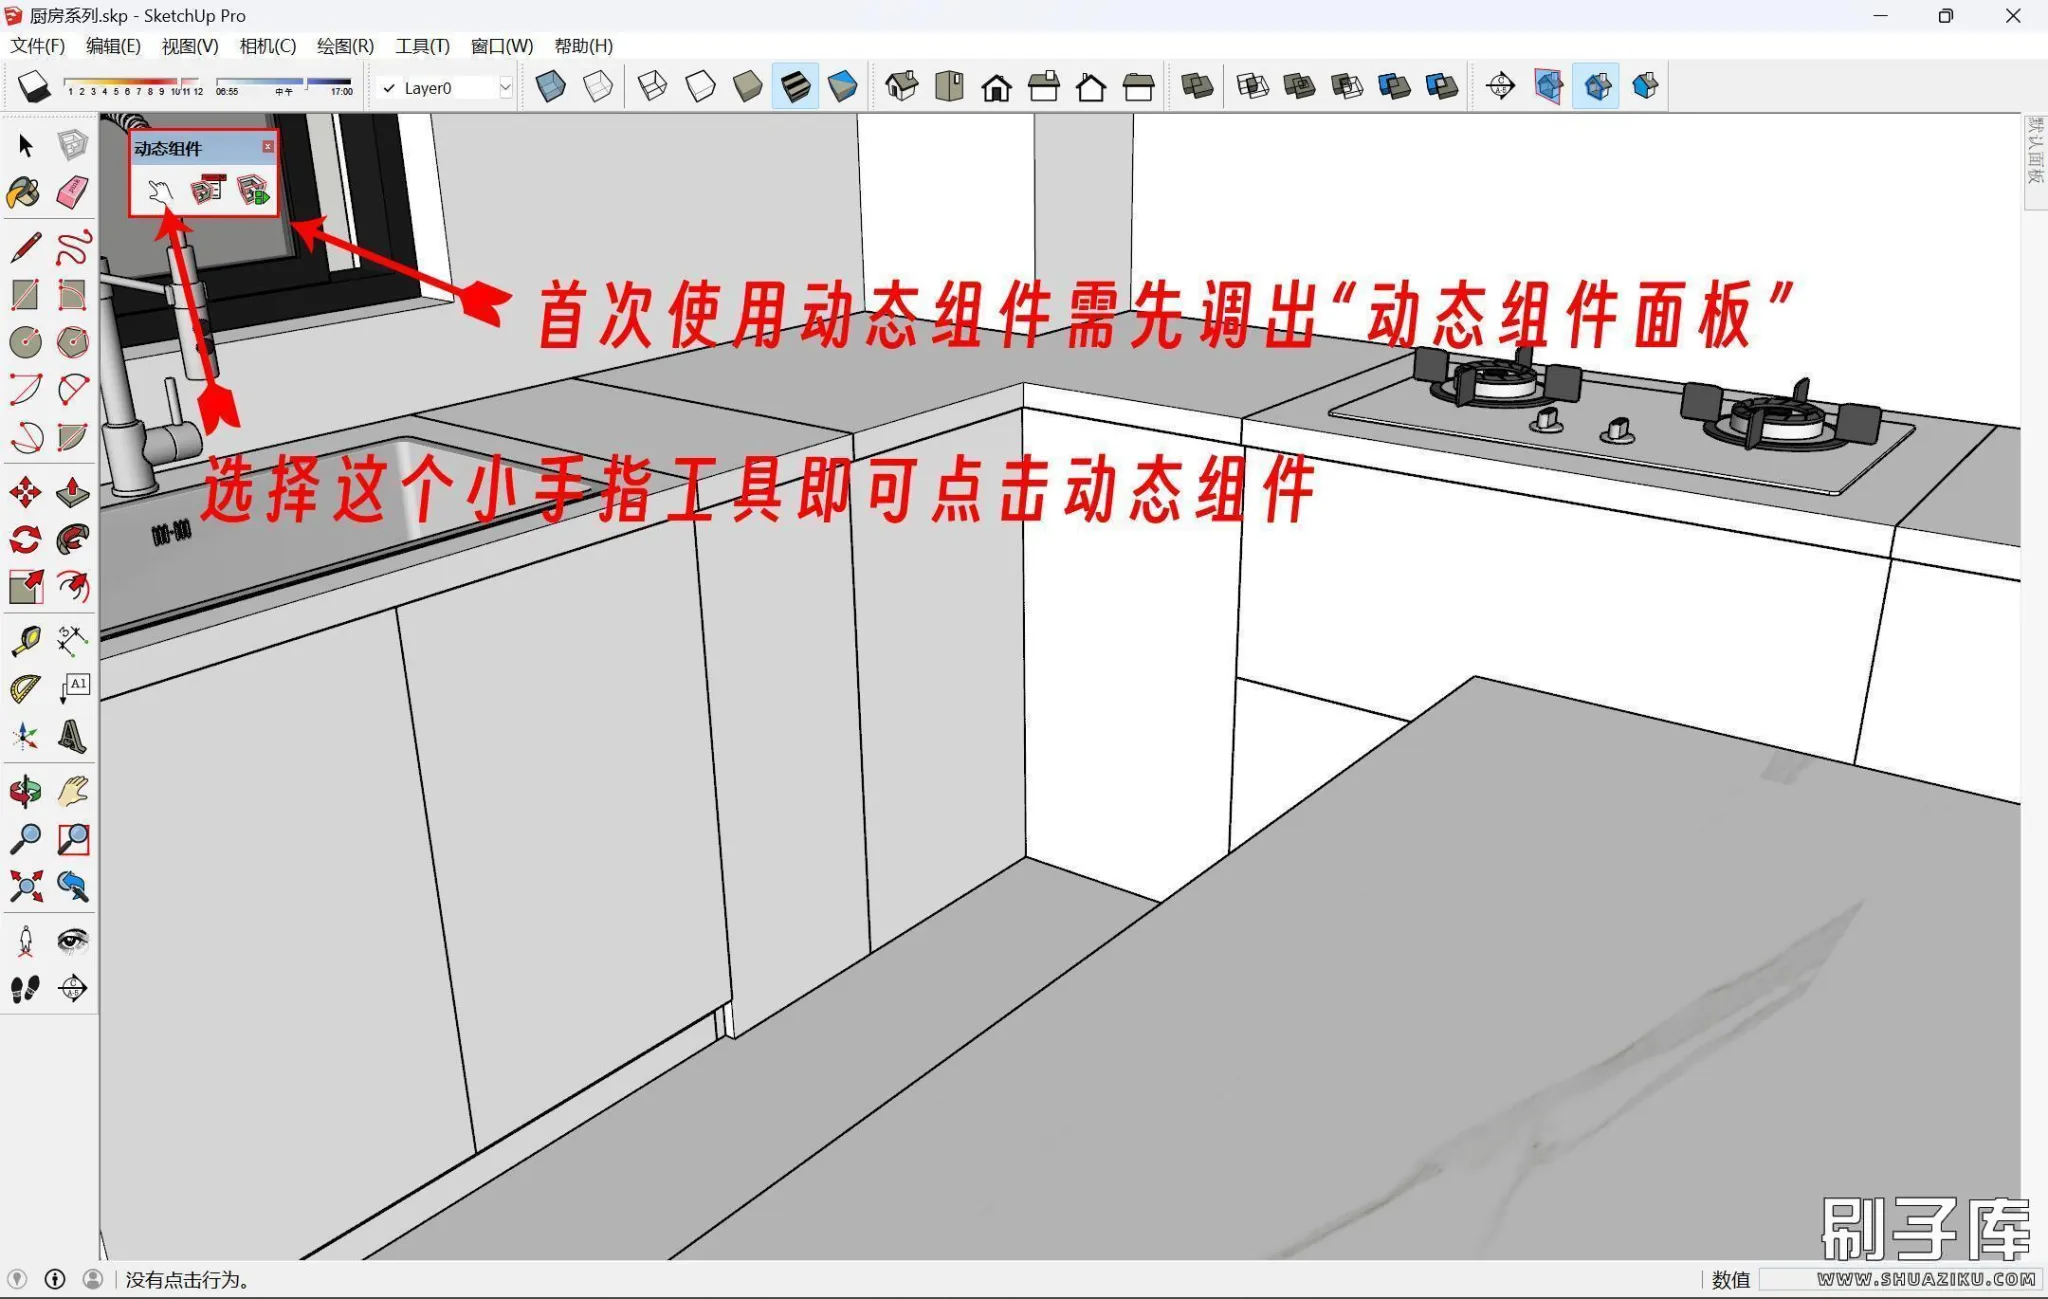Open the 窗口(W) menu
Viewport: 2048px width, 1299px height.
pyautogui.click(x=501, y=46)
